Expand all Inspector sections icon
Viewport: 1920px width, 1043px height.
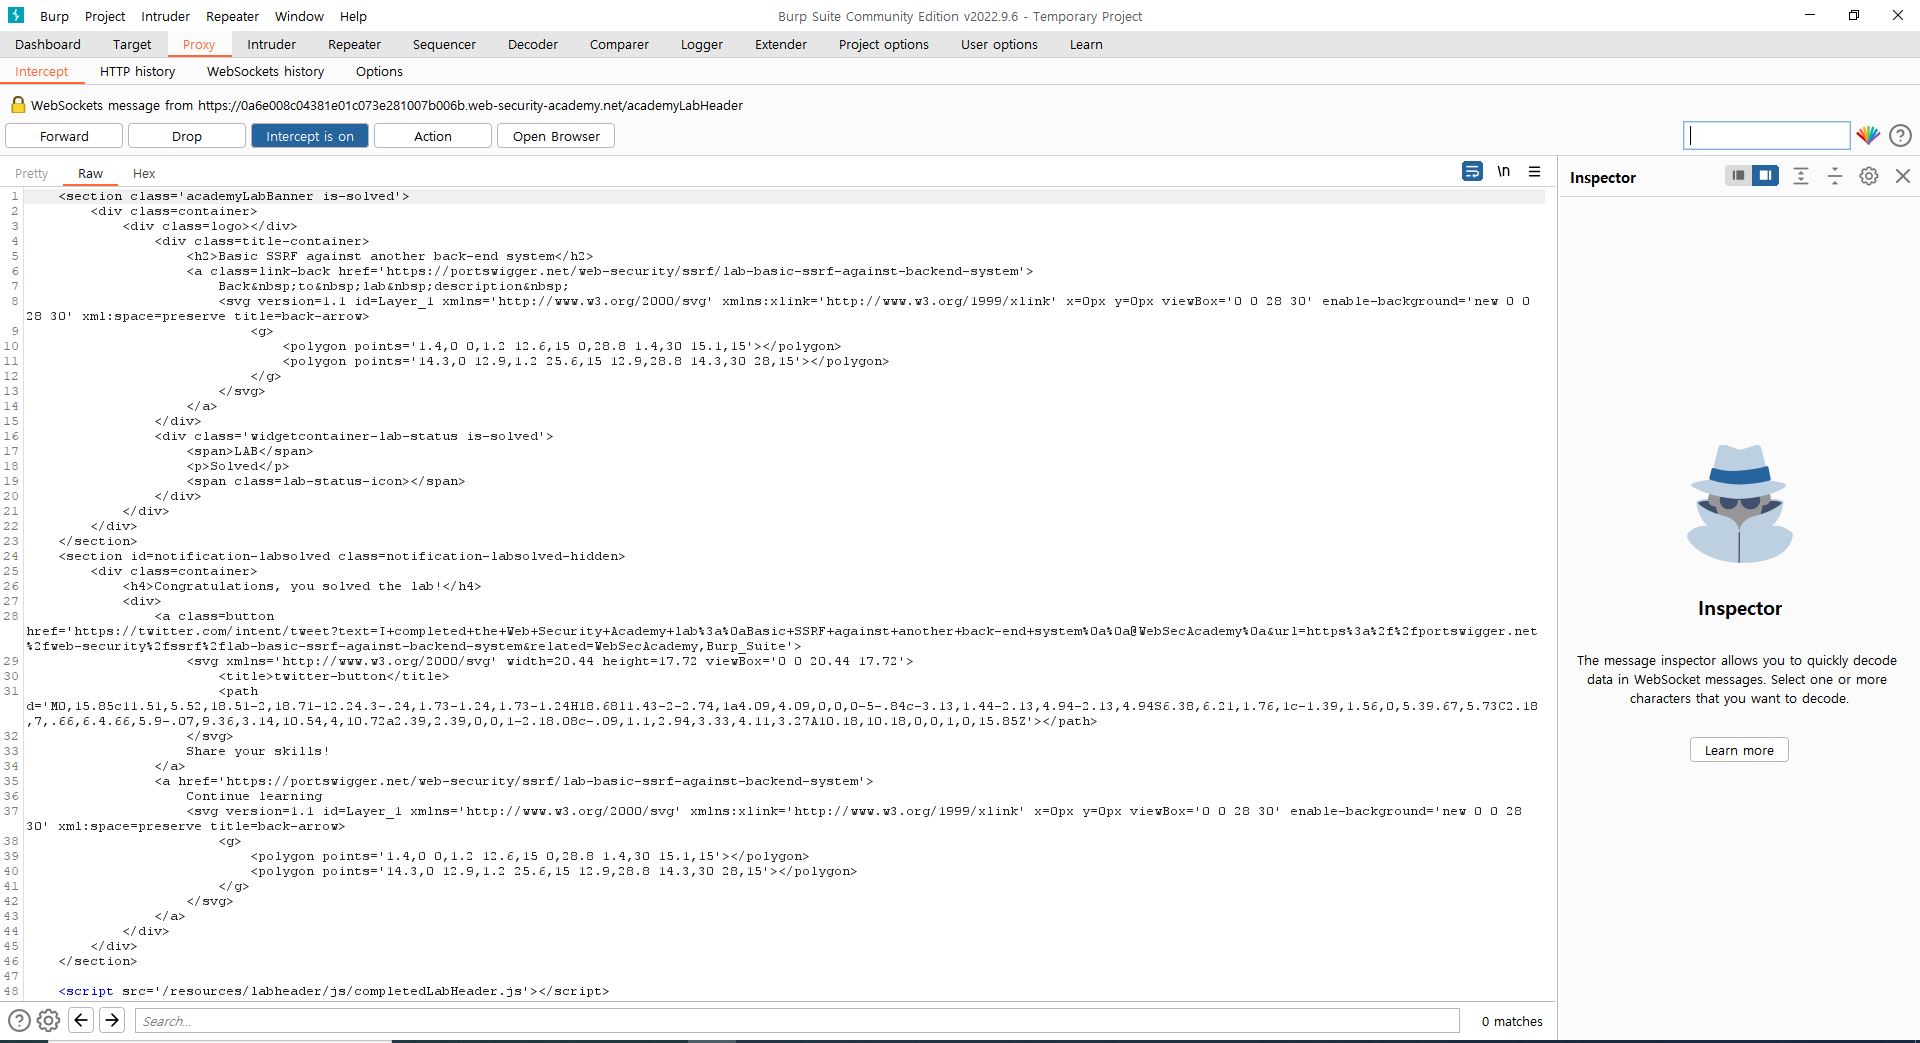tap(1801, 176)
